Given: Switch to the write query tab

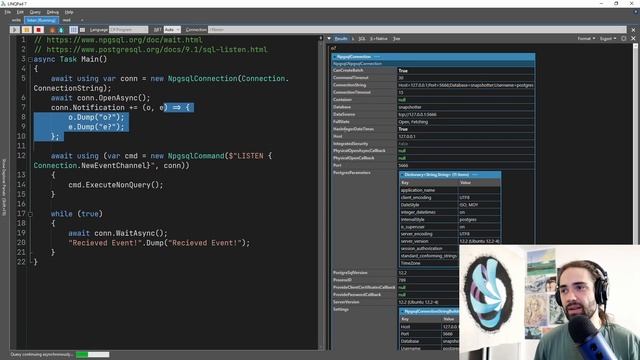Looking at the screenshot, I should point(16,20).
